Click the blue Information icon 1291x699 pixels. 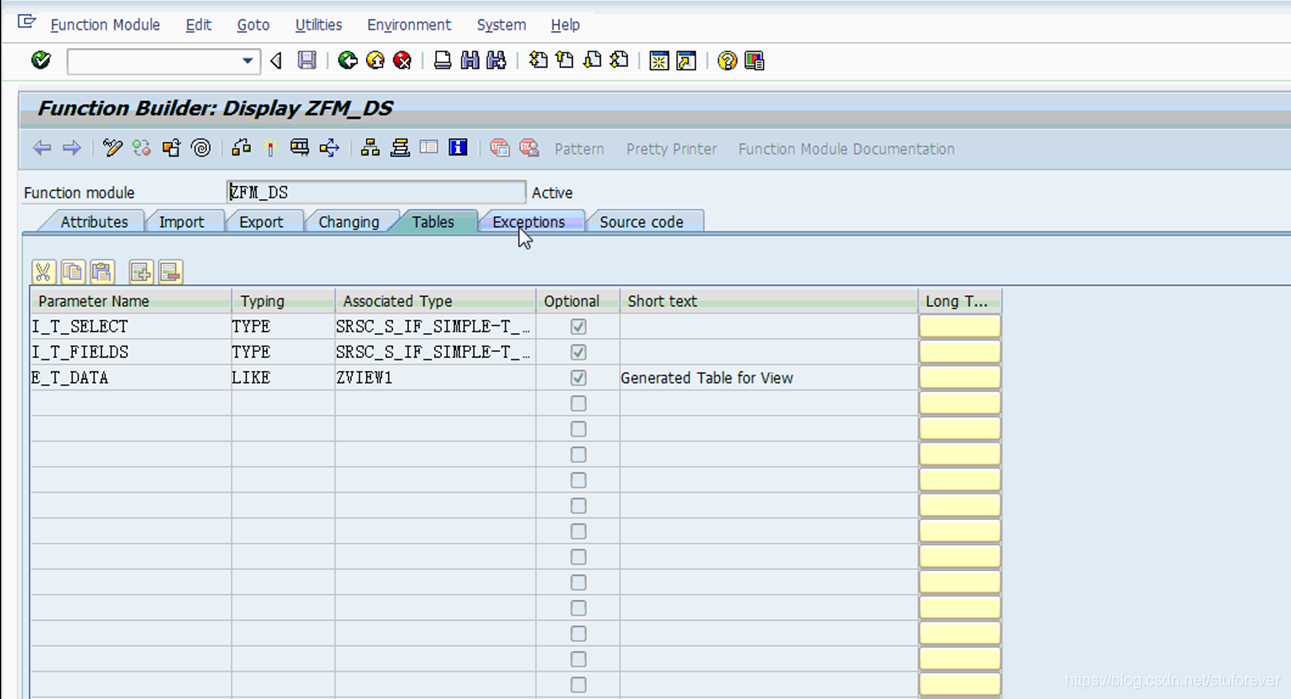click(458, 148)
